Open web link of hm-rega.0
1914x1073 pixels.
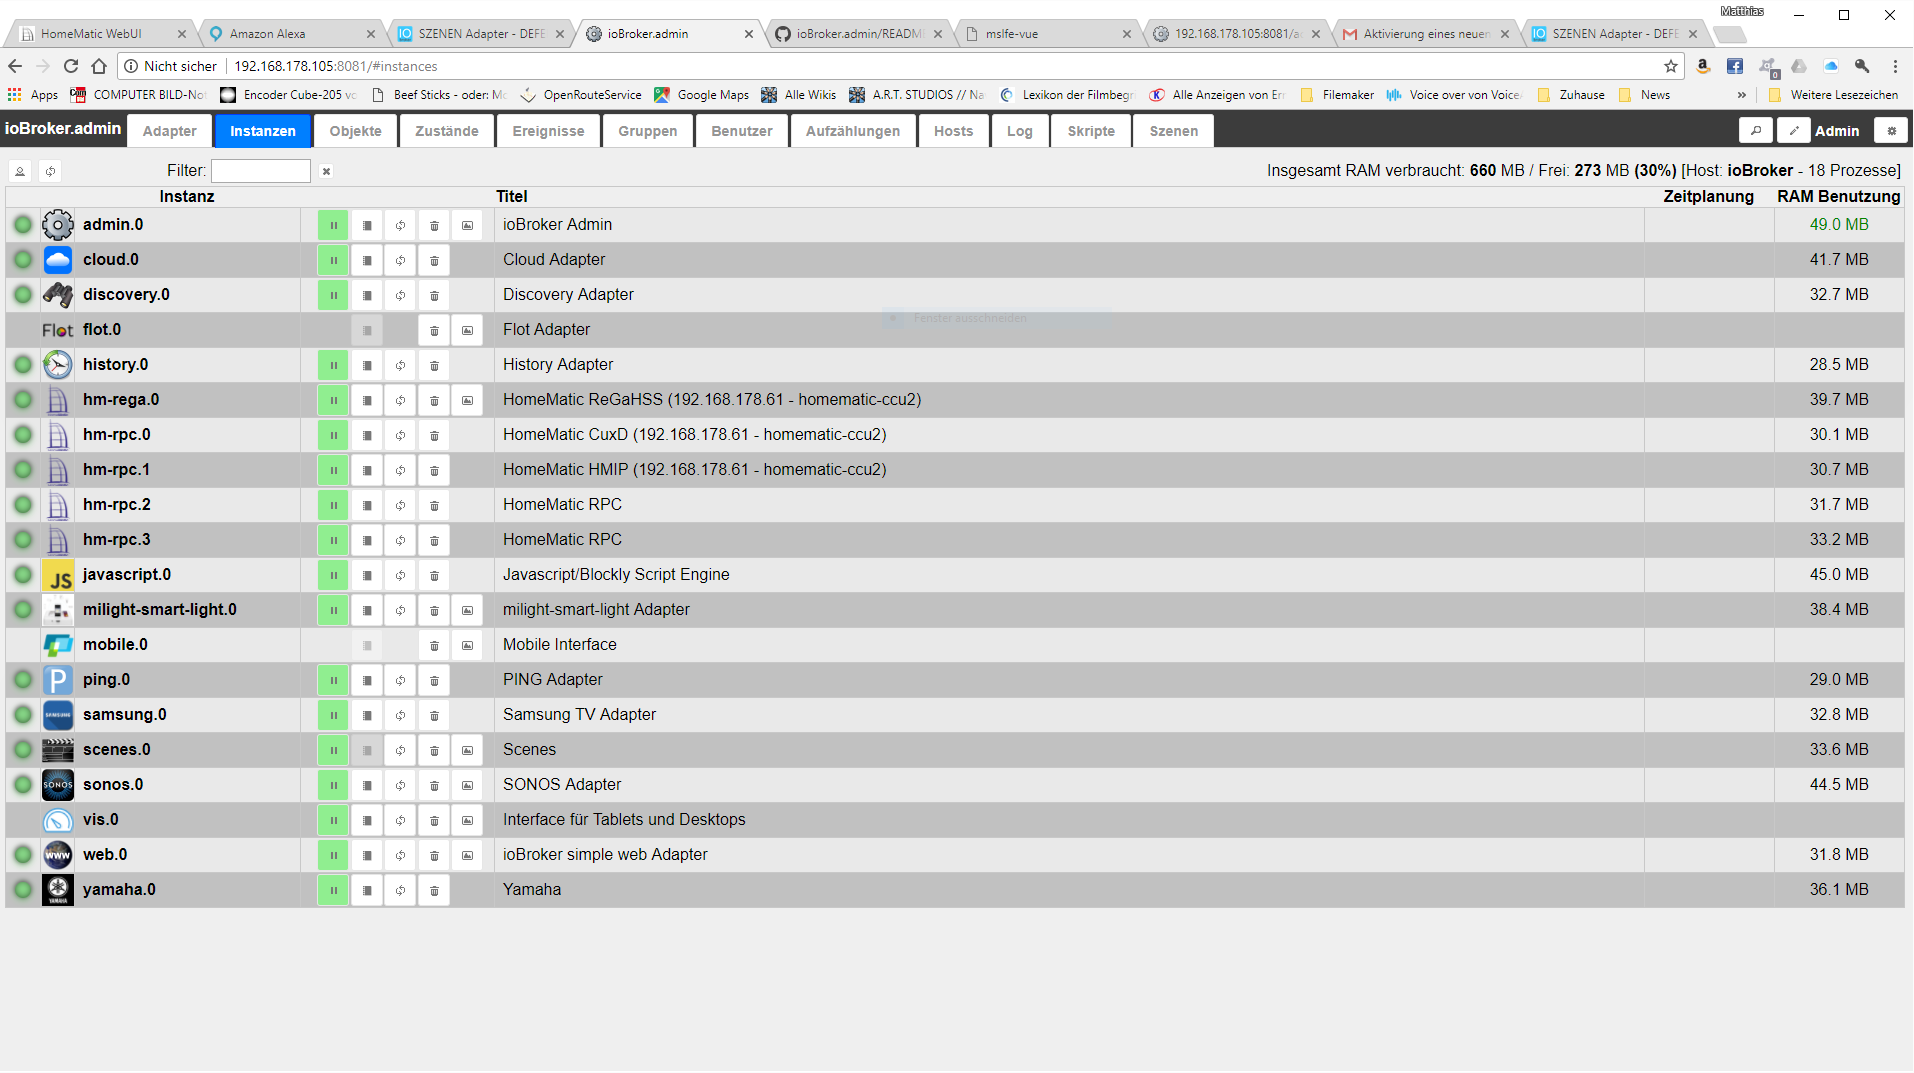point(467,400)
